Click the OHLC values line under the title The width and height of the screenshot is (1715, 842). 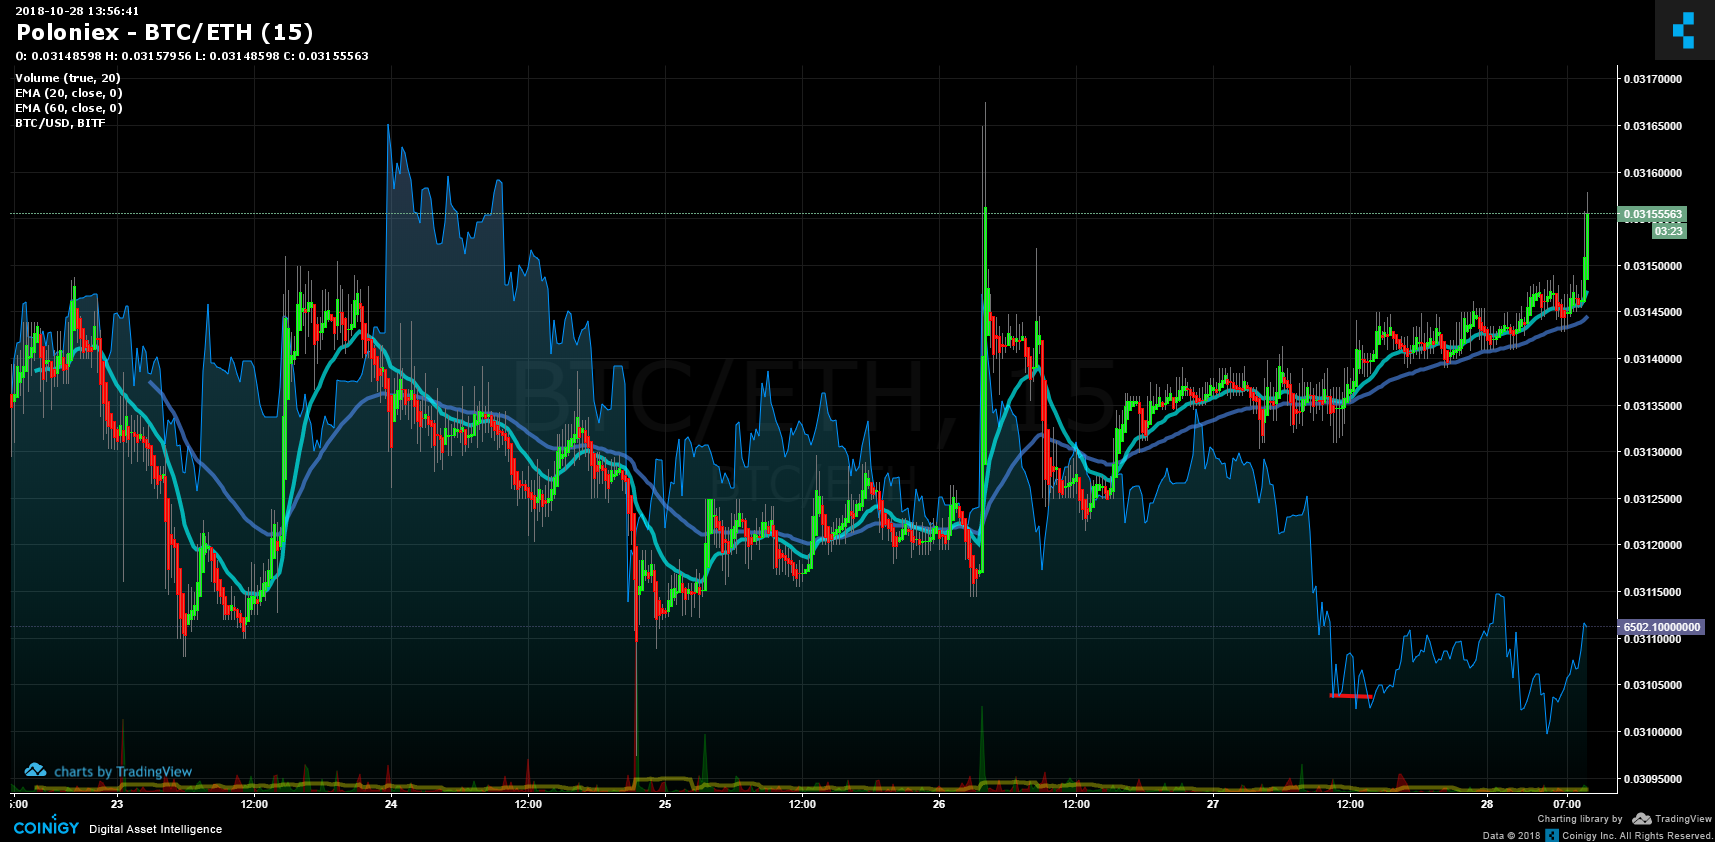192,56
